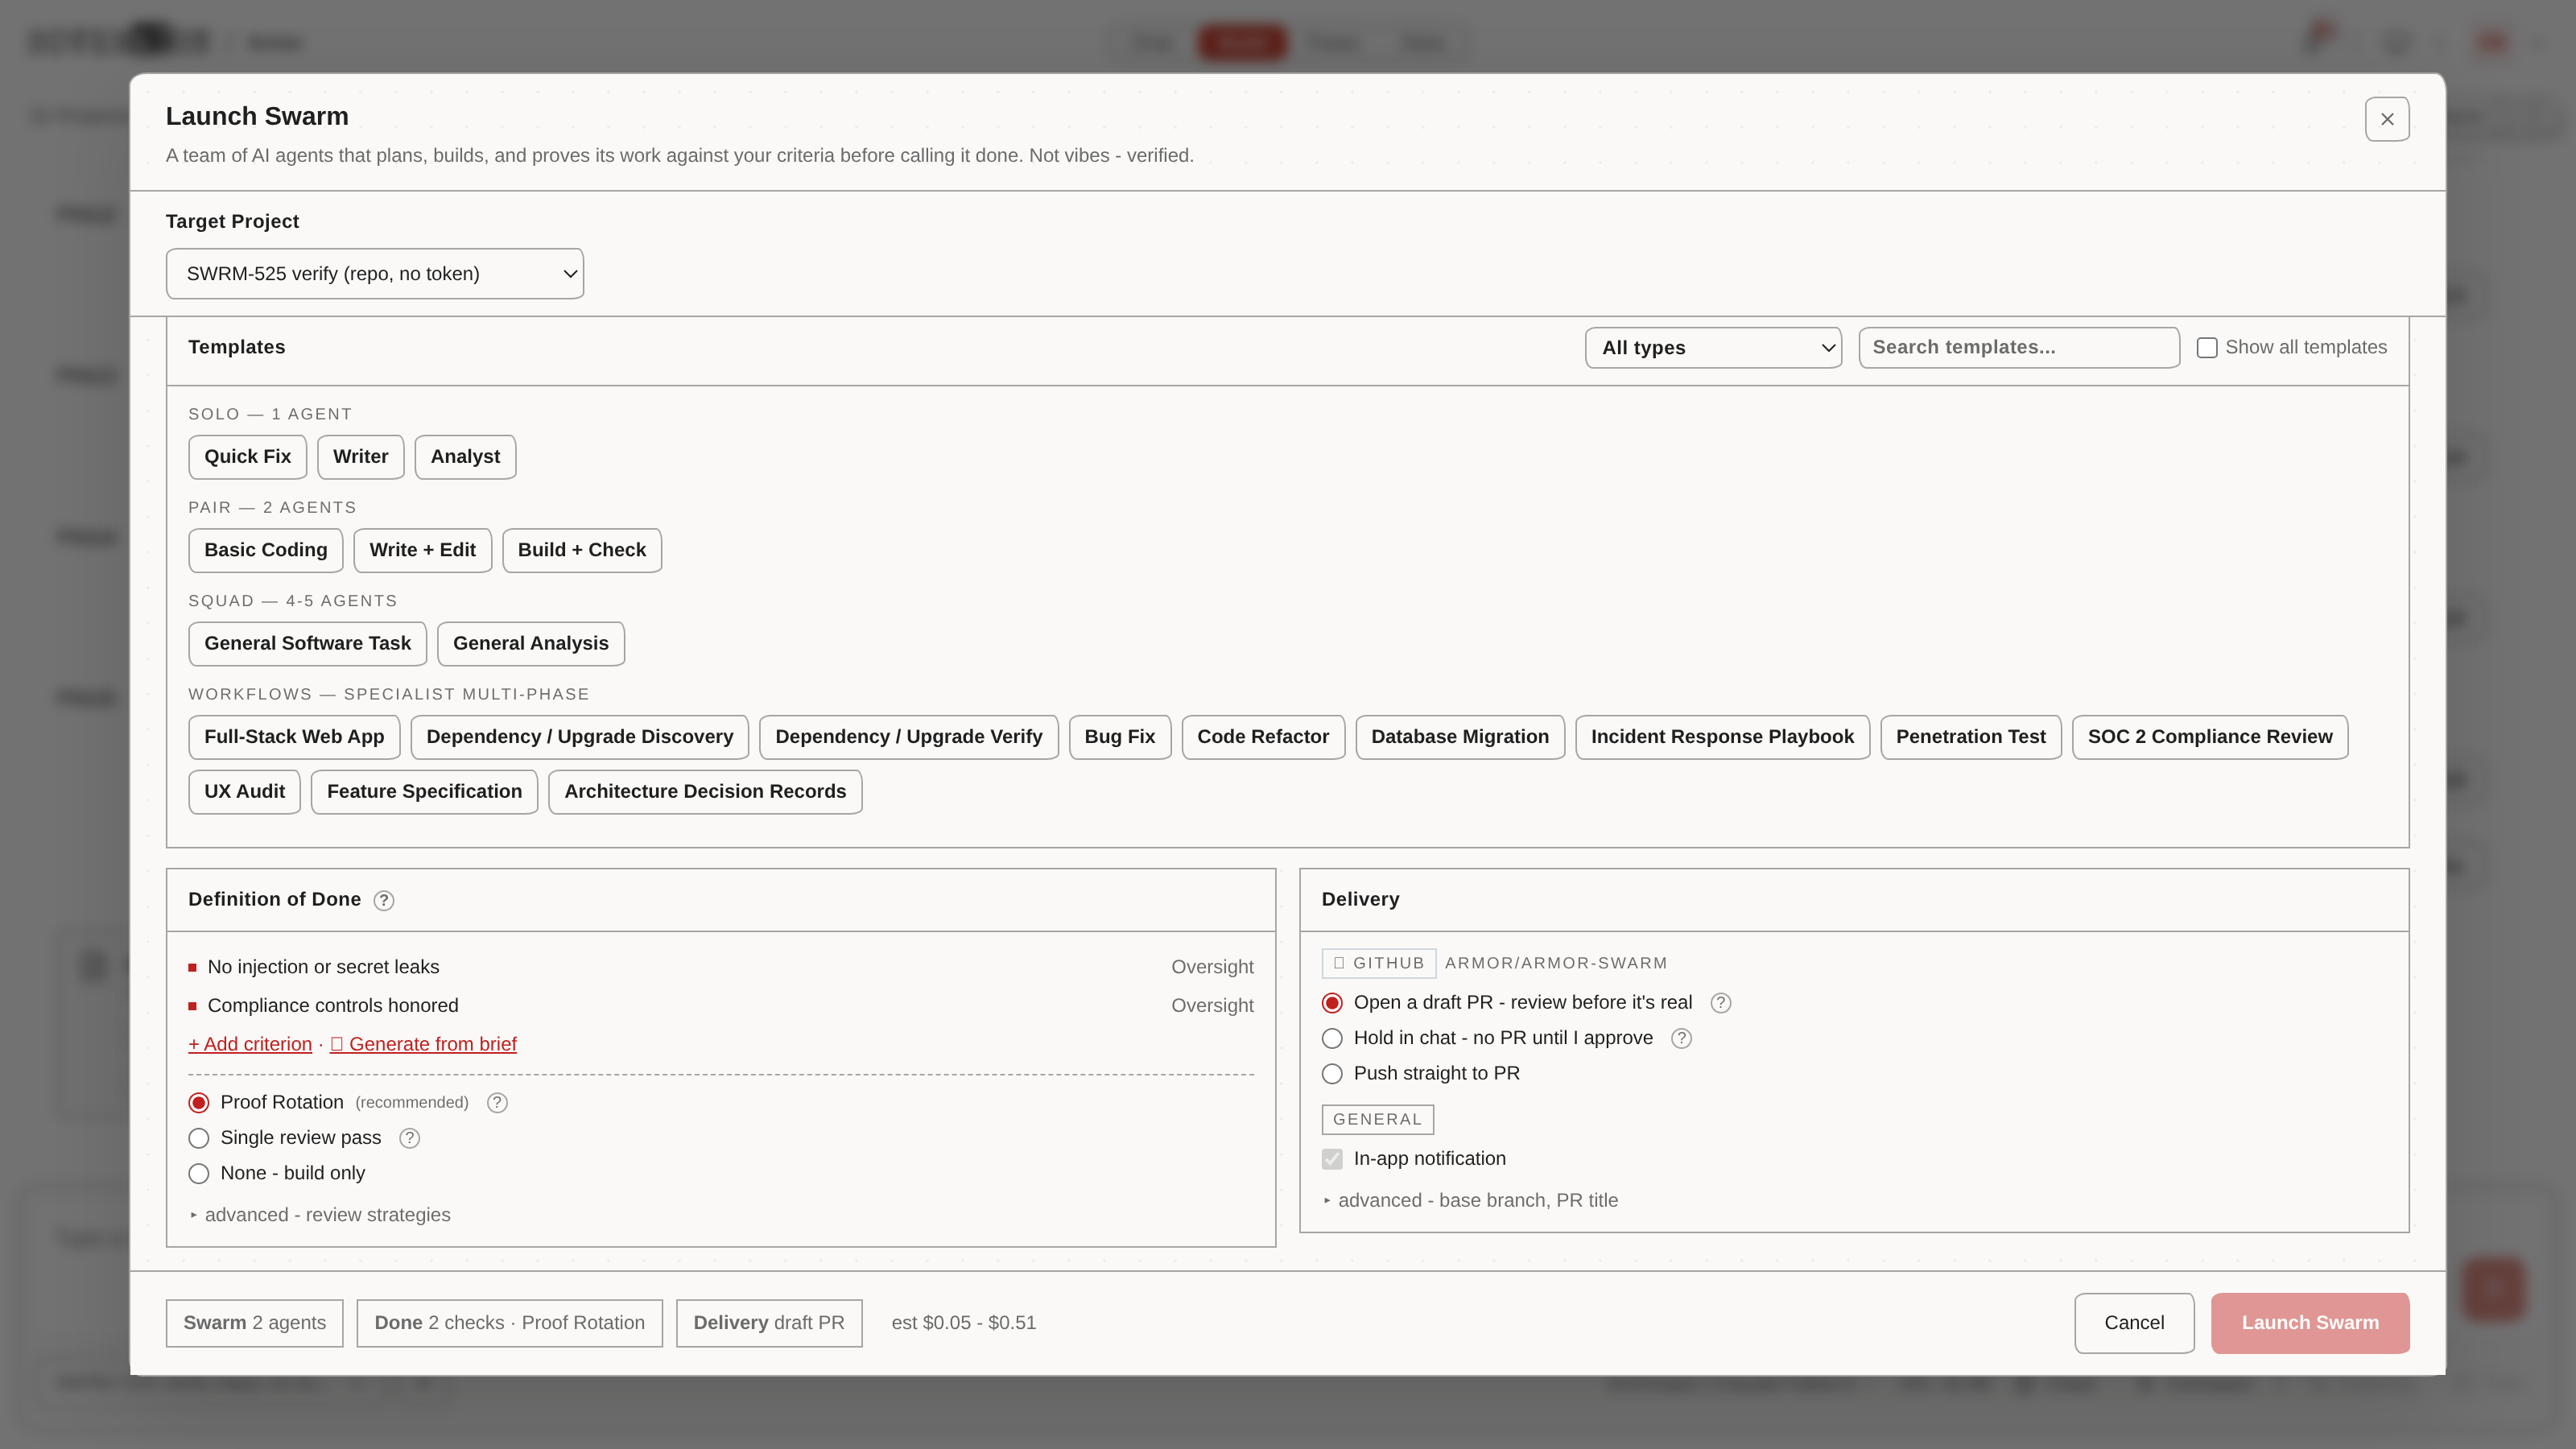
Task: Click the + Add criterion link
Action: [250, 1044]
